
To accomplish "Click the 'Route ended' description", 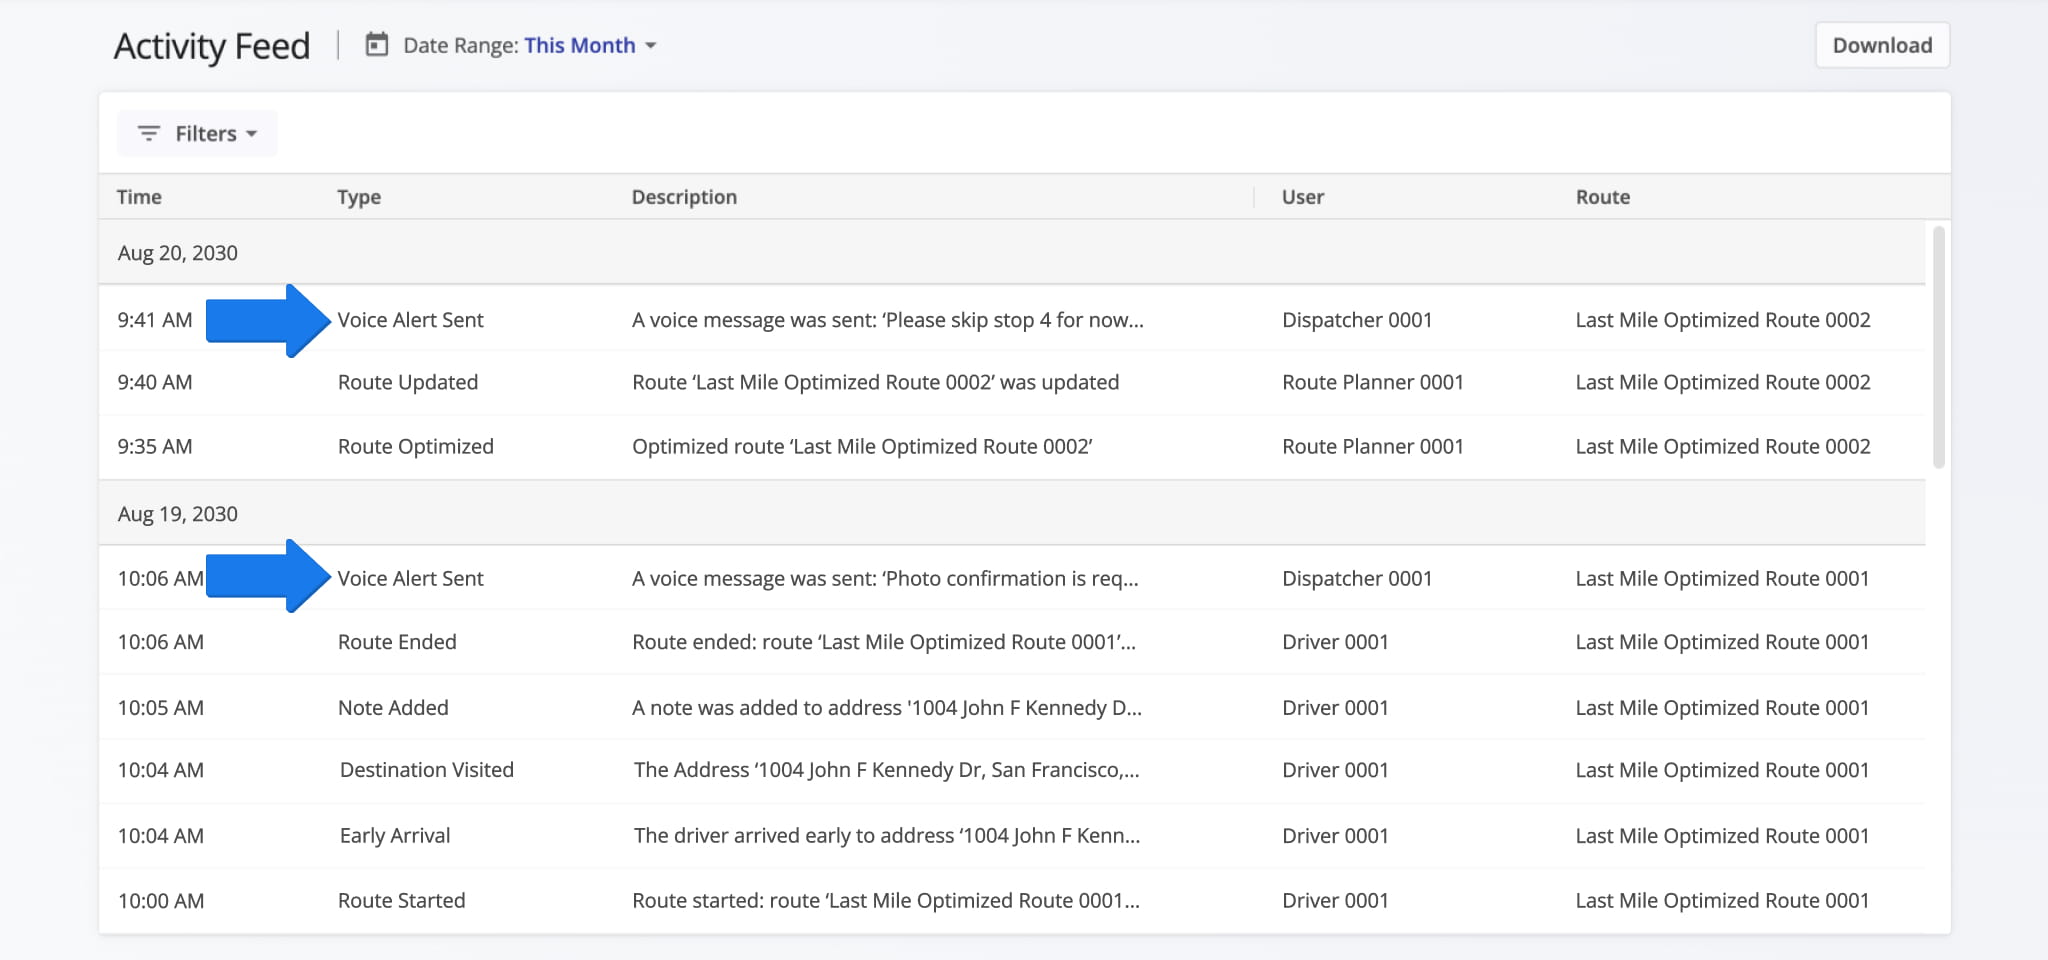I will (x=884, y=642).
